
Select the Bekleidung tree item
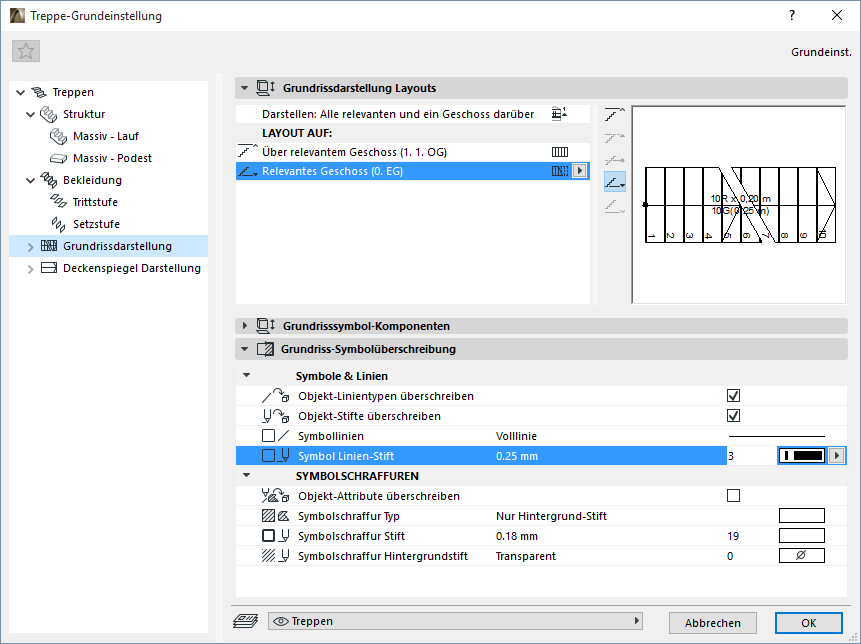click(x=92, y=180)
